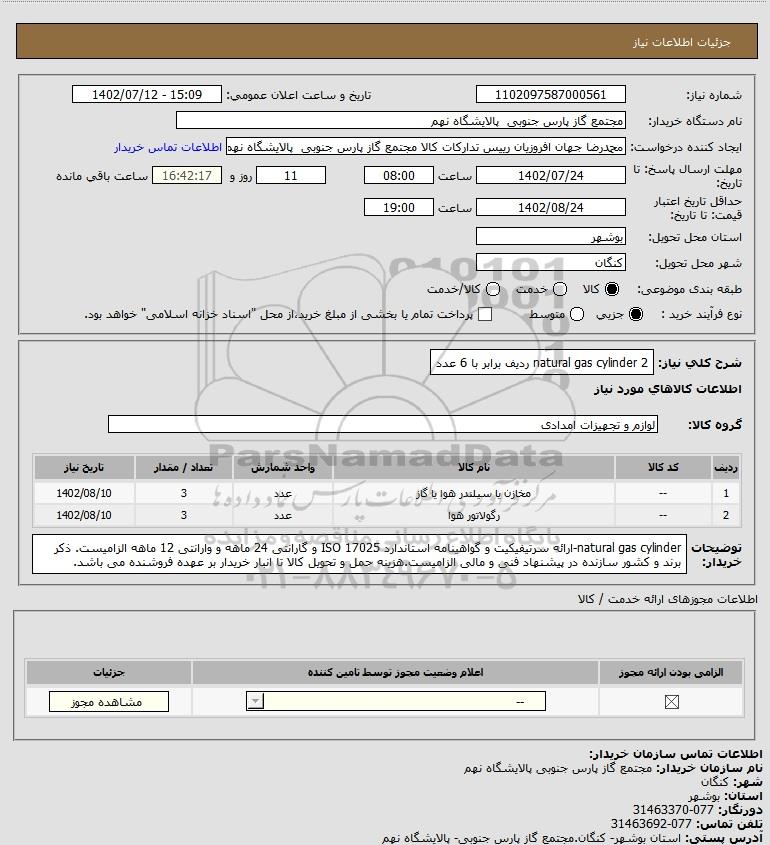Select the جزیی purchase type radio

pyautogui.click(x=636, y=314)
